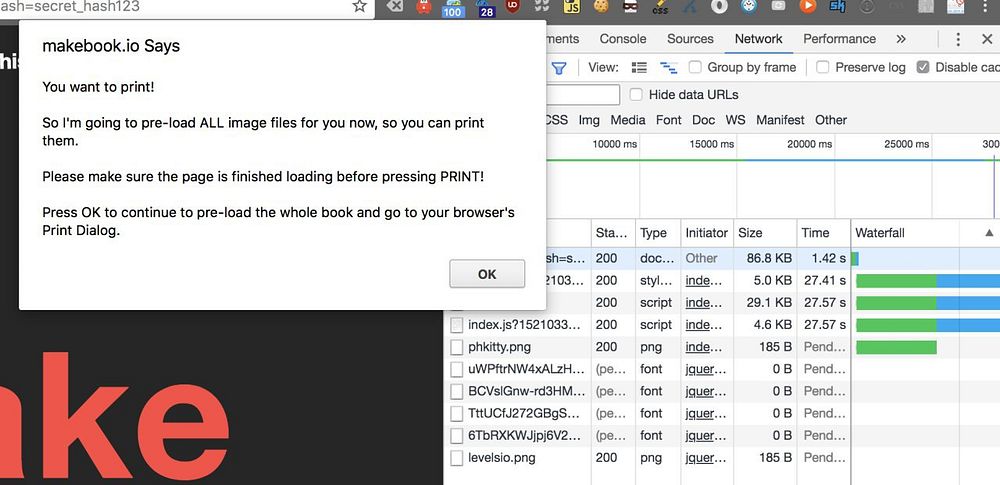Filter requests by WS type
The image size is (1000, 485).
735,120
